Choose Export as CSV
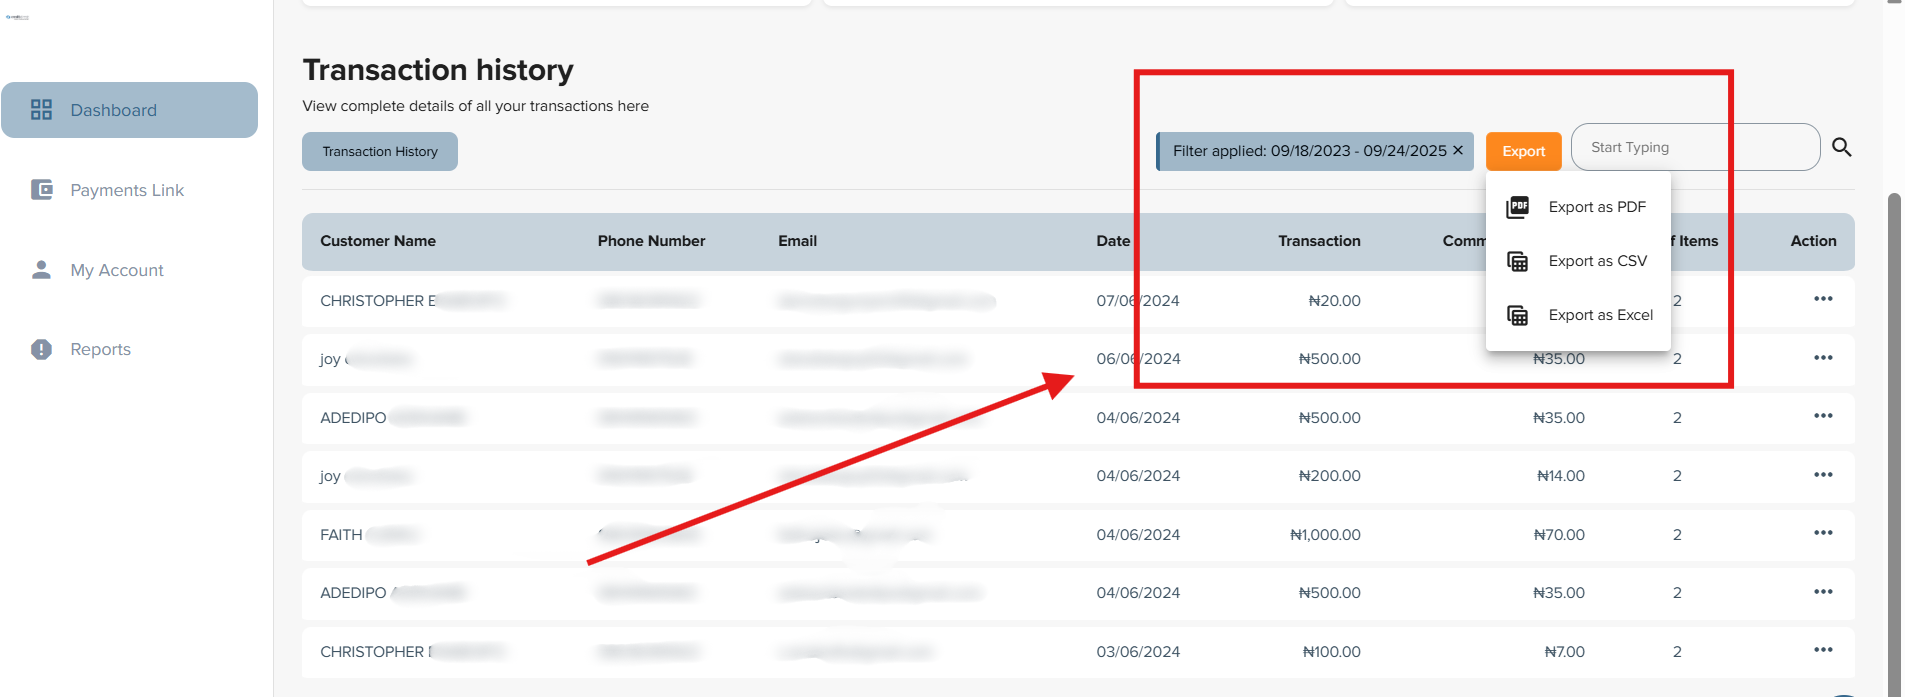1905x697 pixels. (x=1578, y=261)
